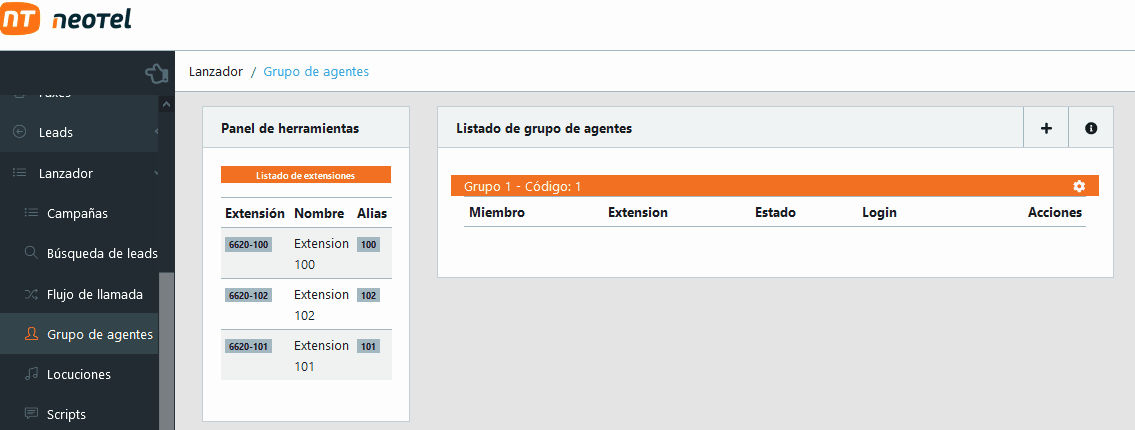Add a new agent group with plus icon
The width and height of the screenshot is (1135, 430).
click(x=1046, y=128)
